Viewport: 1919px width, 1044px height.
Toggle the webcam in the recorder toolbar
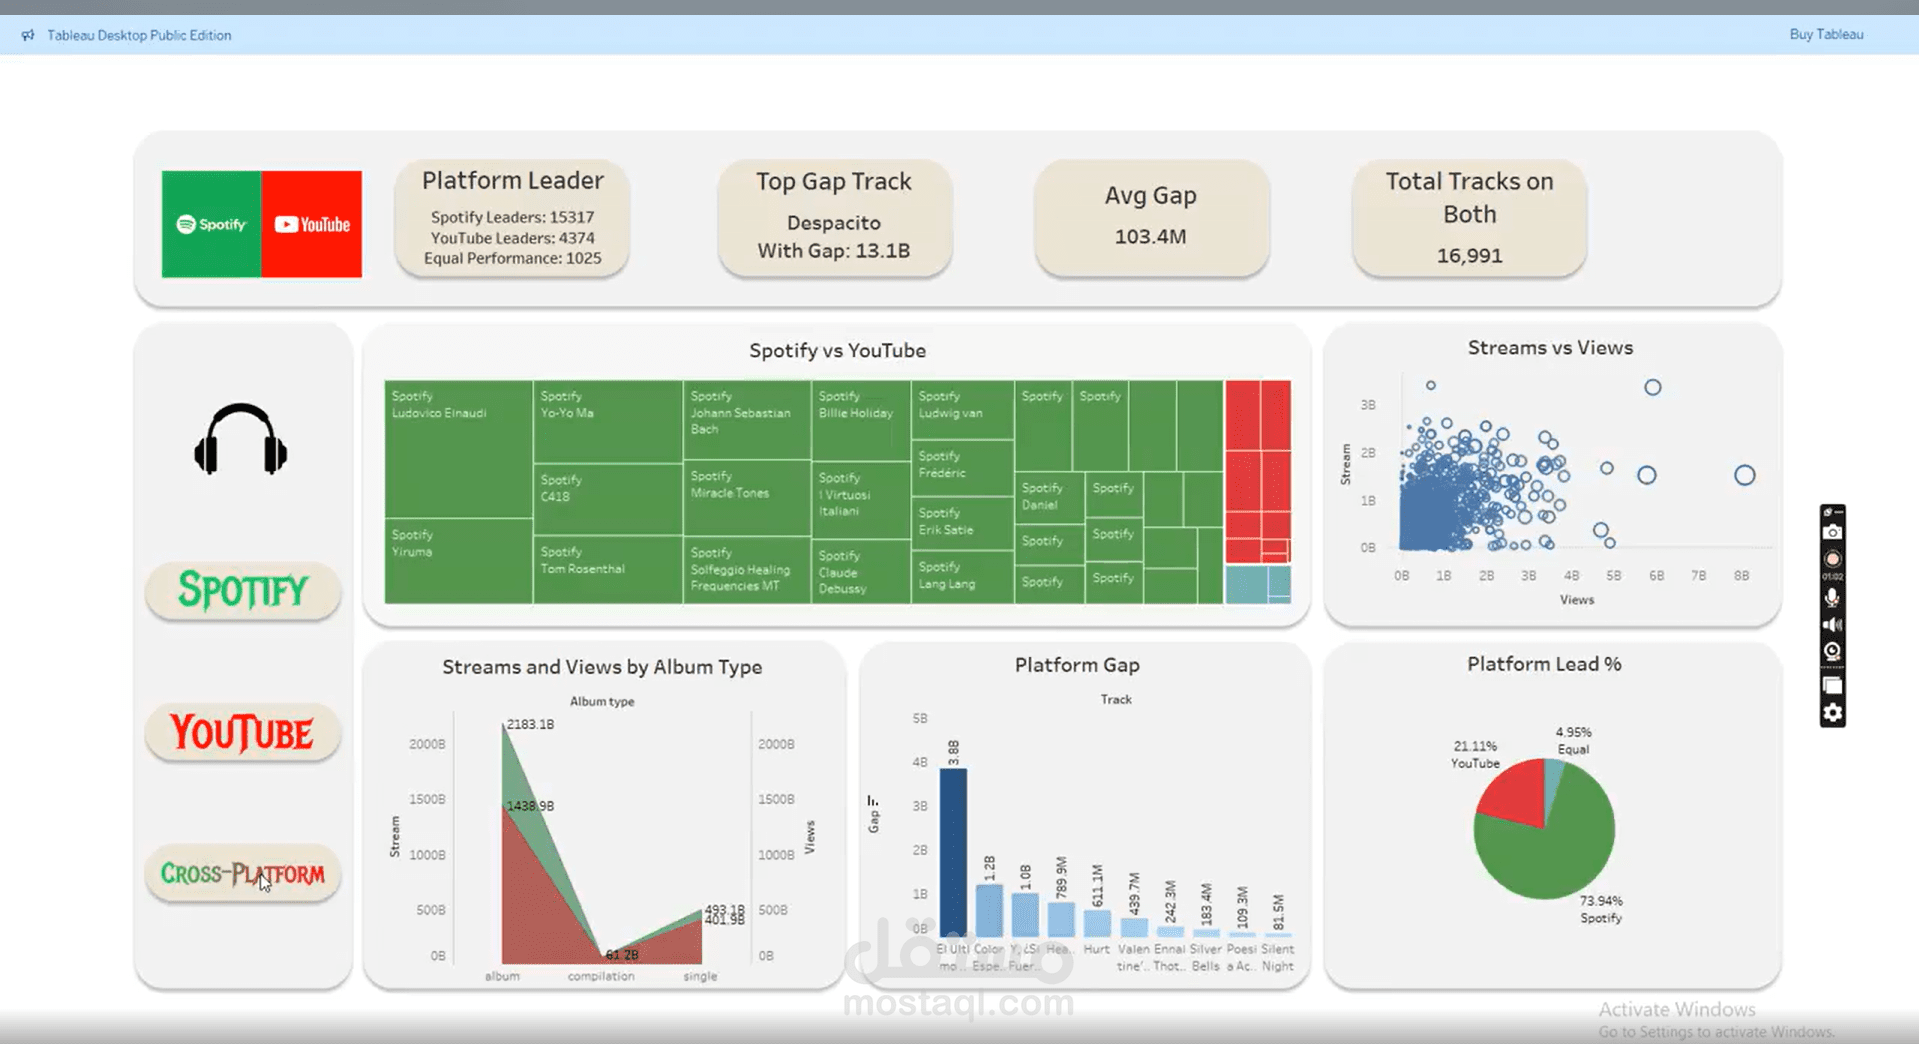pos(1832,651)
